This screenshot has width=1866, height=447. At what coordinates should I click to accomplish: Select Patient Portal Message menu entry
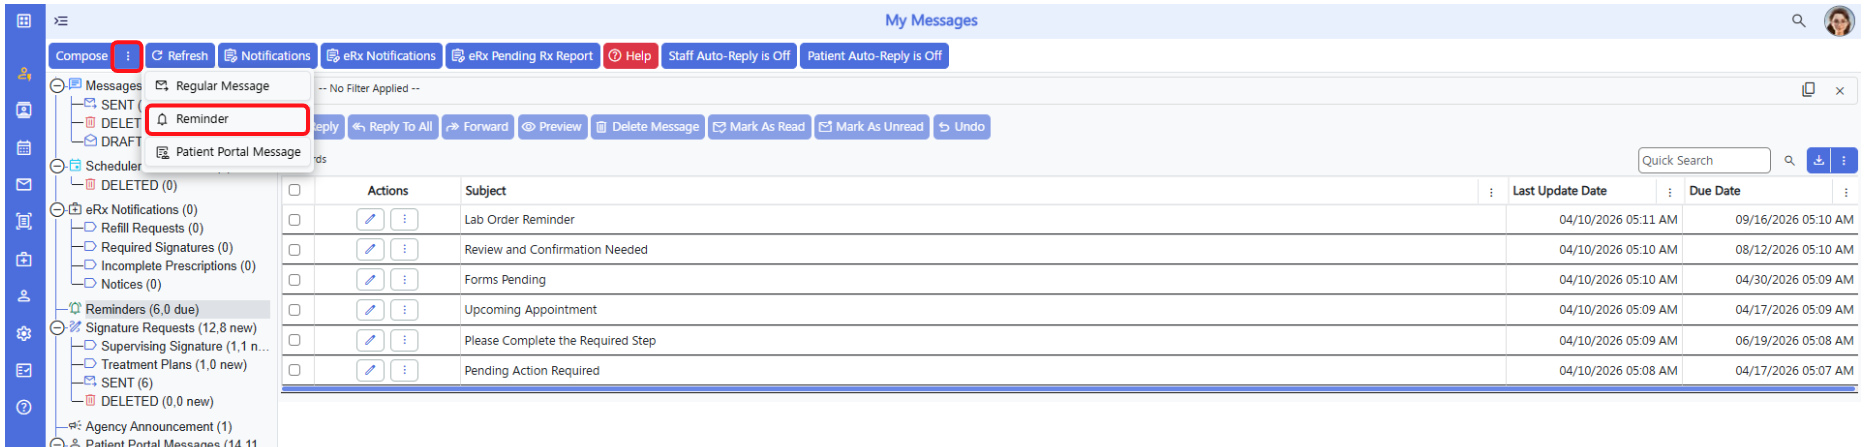click(x=228, y=152)
